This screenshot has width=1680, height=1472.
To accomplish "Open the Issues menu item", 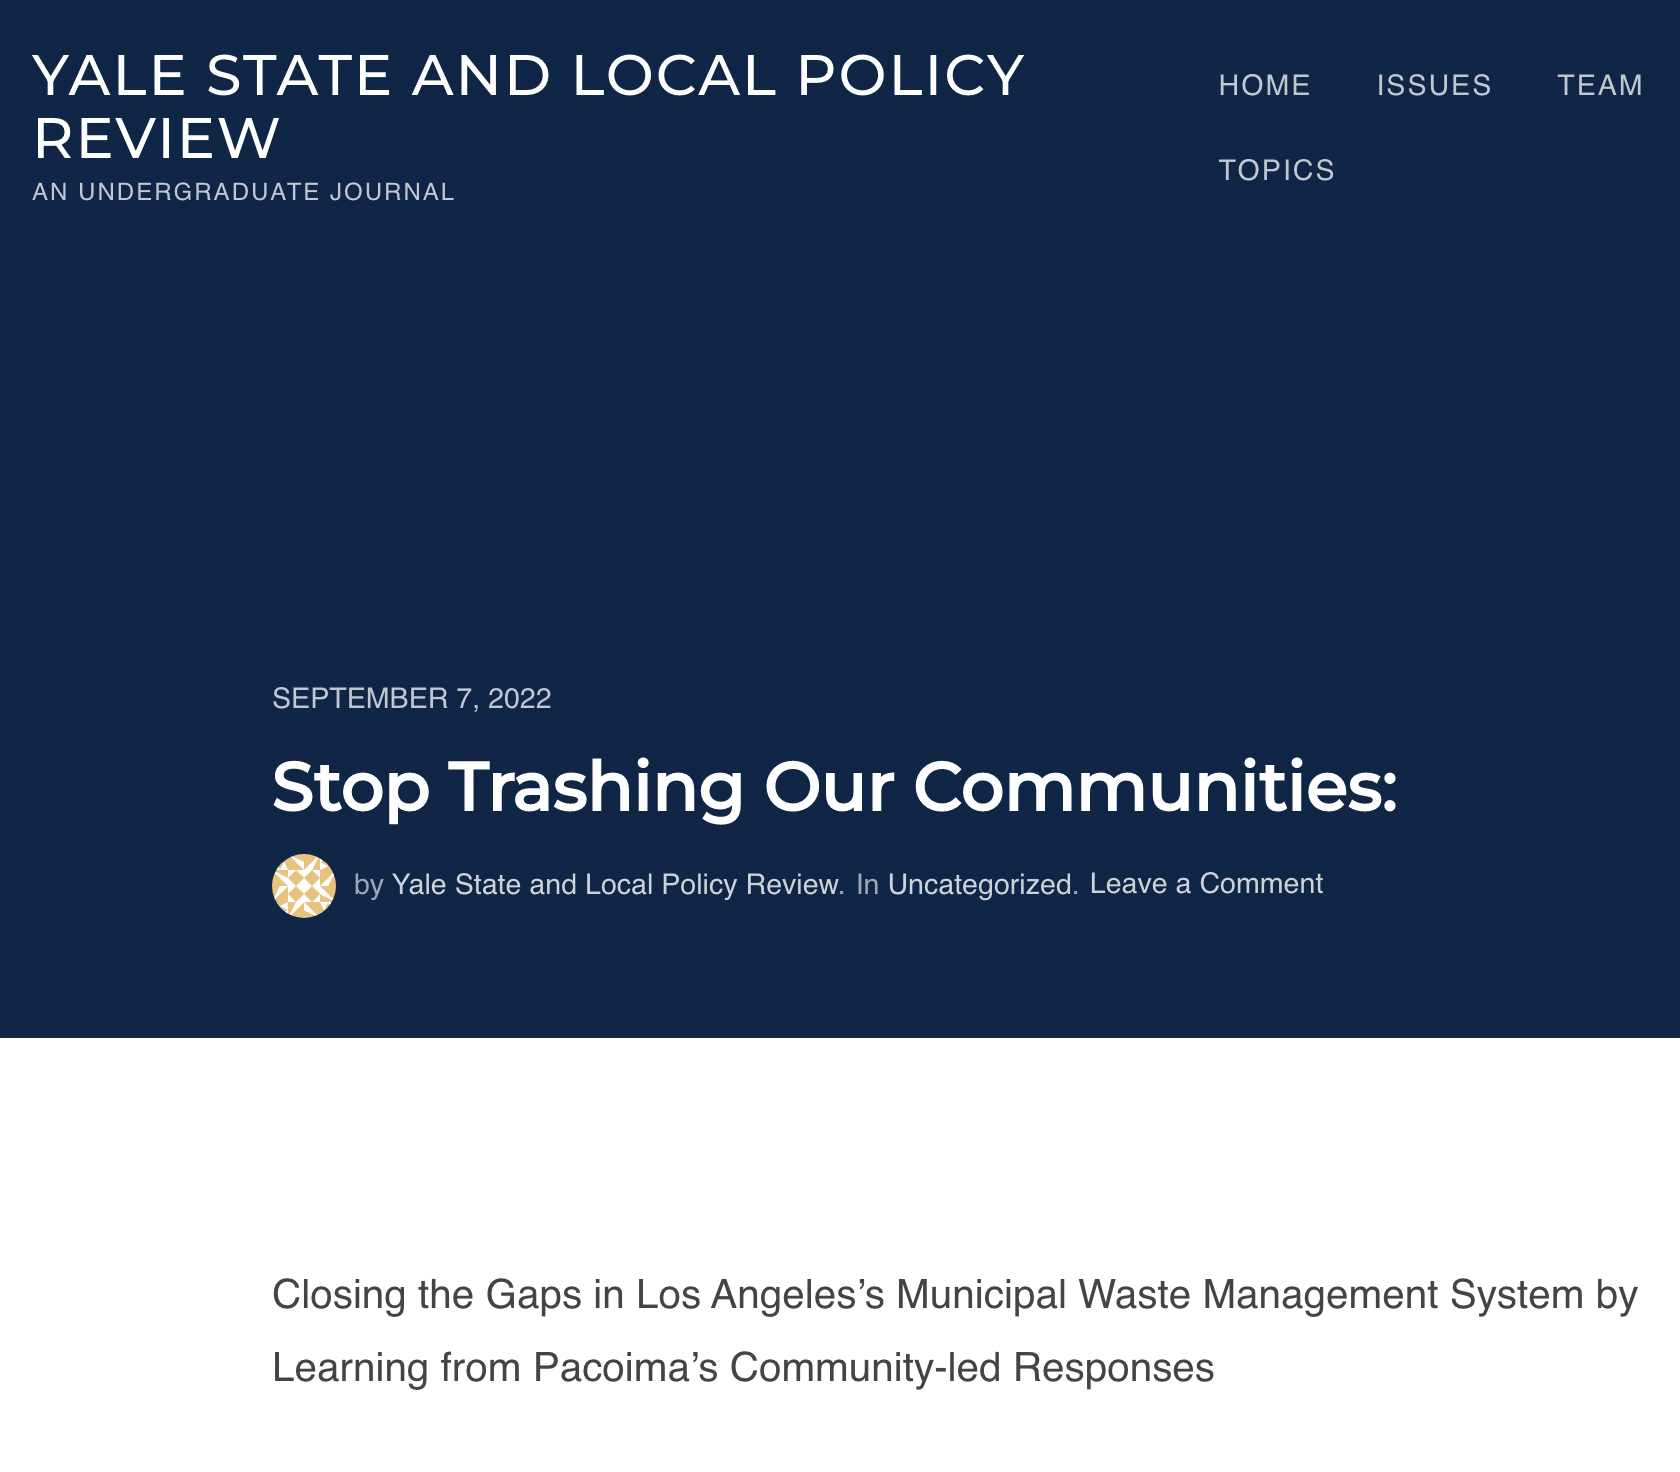I will coord(1434,85).
